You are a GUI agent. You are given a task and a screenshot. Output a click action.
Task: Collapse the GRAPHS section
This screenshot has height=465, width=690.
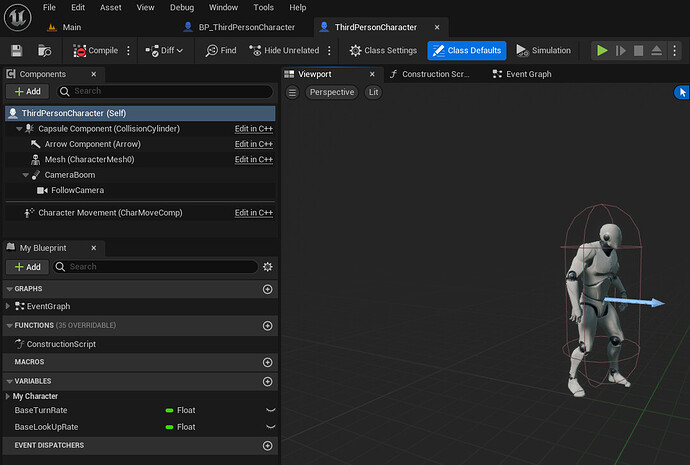pyautogui.click(x=10, y=289)
